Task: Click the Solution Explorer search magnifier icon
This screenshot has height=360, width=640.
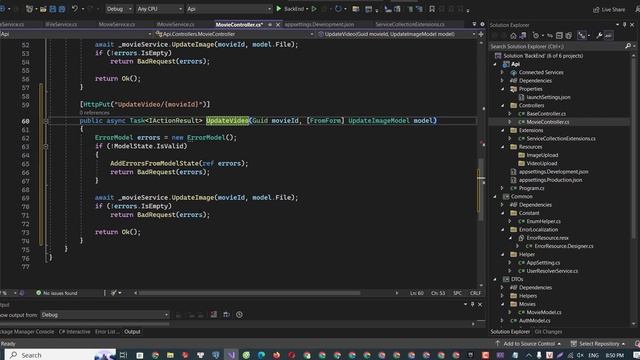Action: (x=628, y=47)
